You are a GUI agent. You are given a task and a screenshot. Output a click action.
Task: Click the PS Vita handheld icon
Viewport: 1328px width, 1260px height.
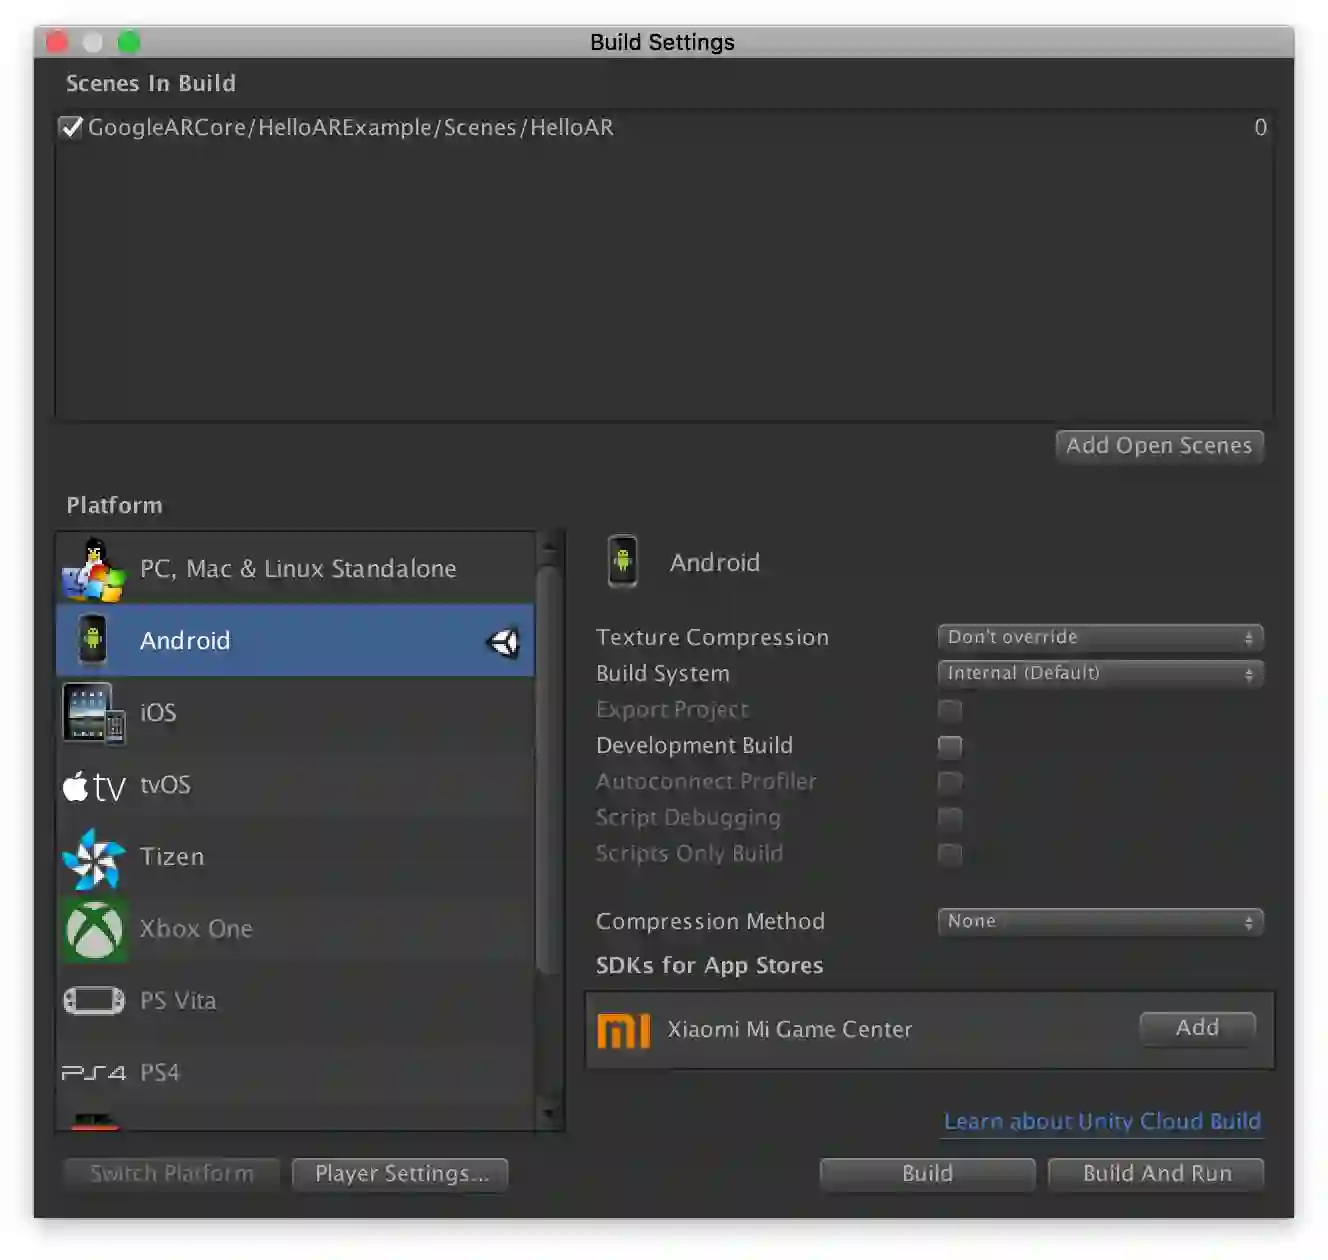94,1000
